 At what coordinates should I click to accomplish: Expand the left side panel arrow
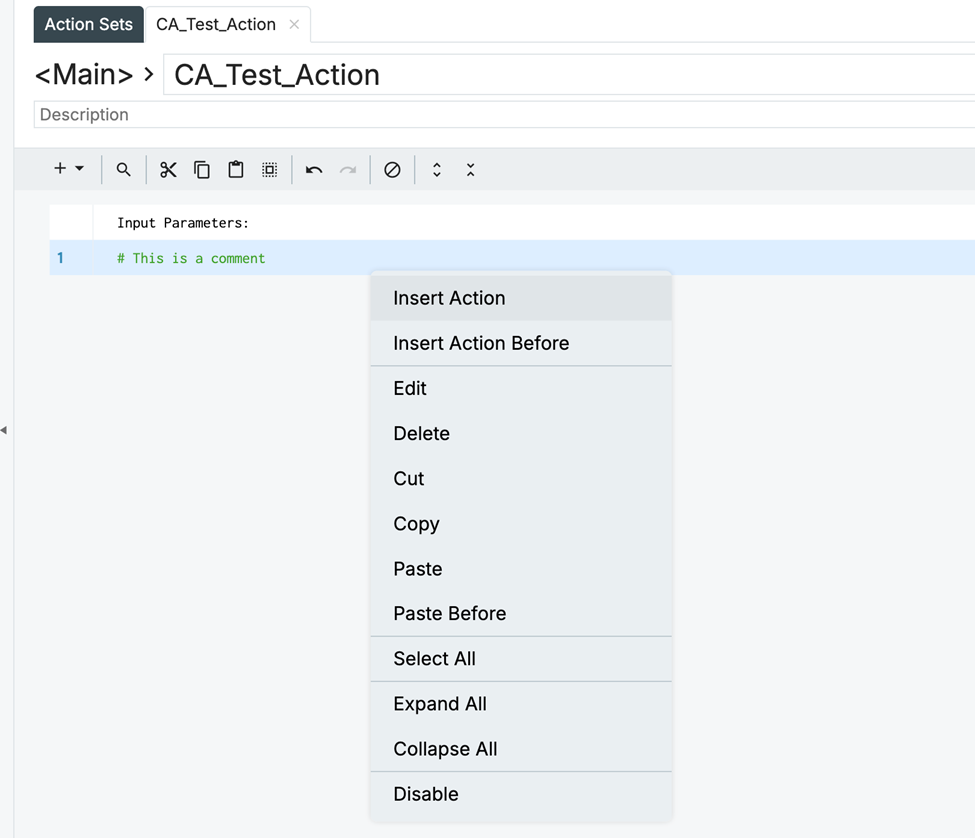(4, 430)
